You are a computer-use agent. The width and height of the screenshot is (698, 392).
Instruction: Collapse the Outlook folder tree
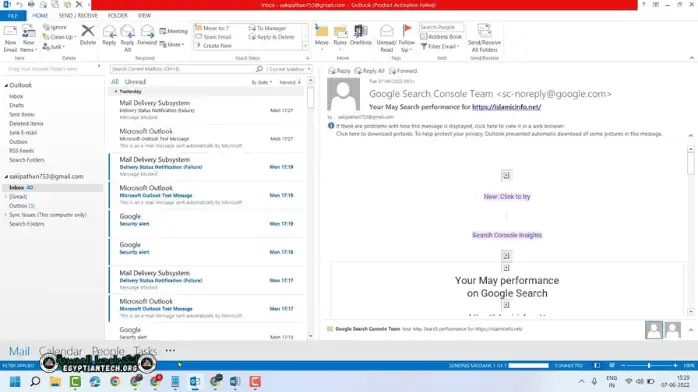tap(6, 85)
